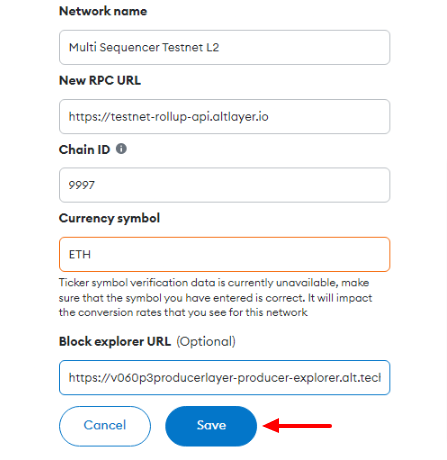Click the 'New RPC URL' label
The height and width of the screenshot is (460, 447).
click(100, 80)
